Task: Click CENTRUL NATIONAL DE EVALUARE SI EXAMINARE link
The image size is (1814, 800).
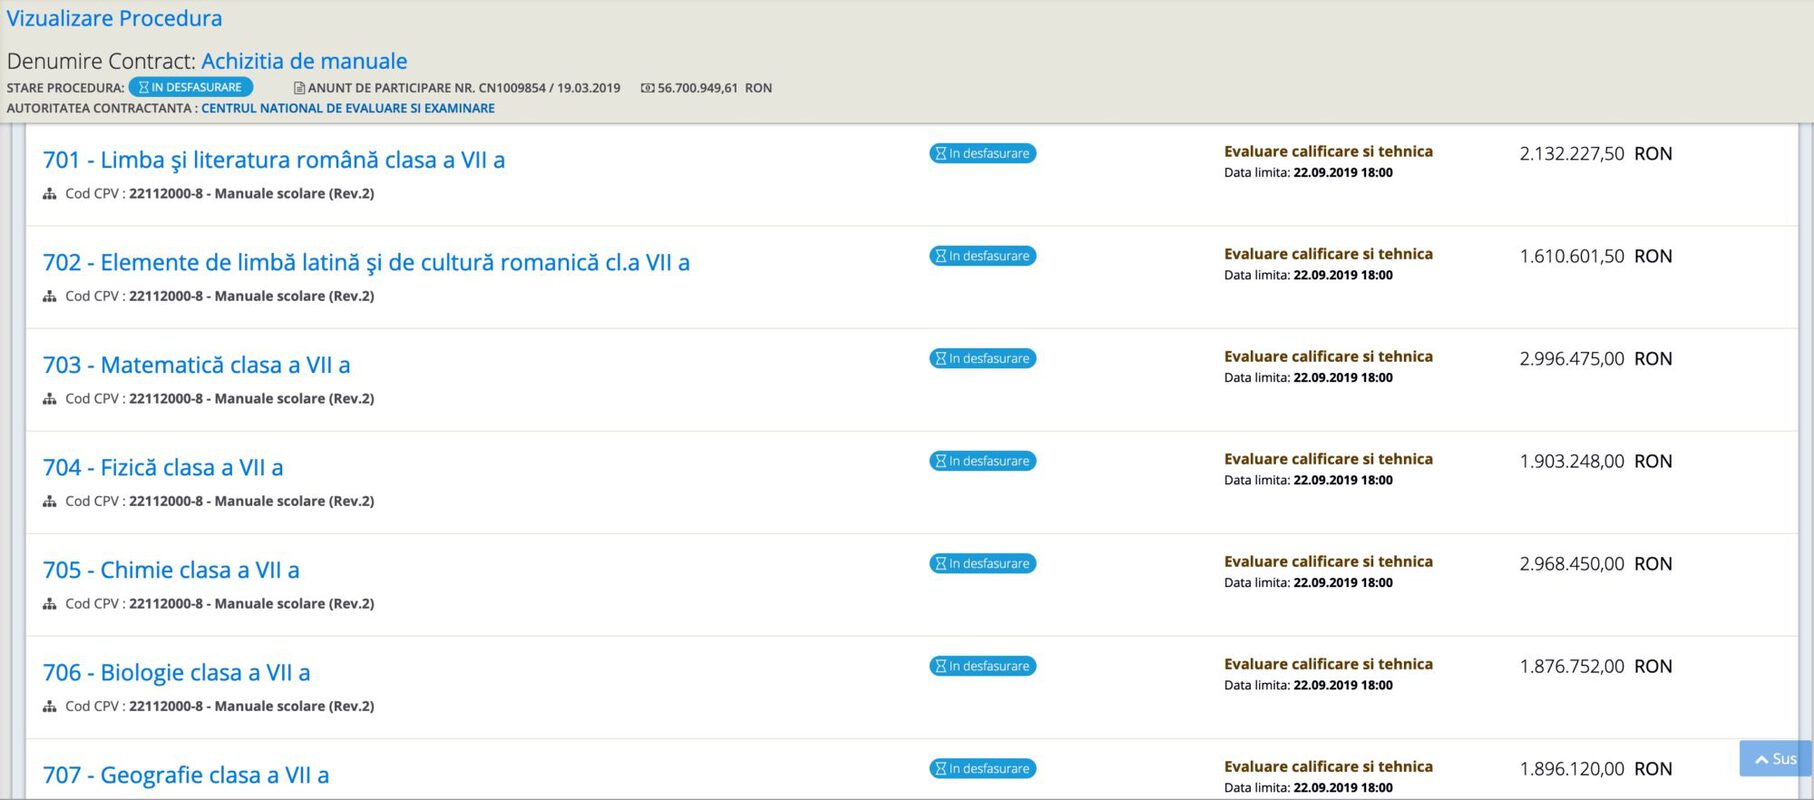Action: coord(348,108)
